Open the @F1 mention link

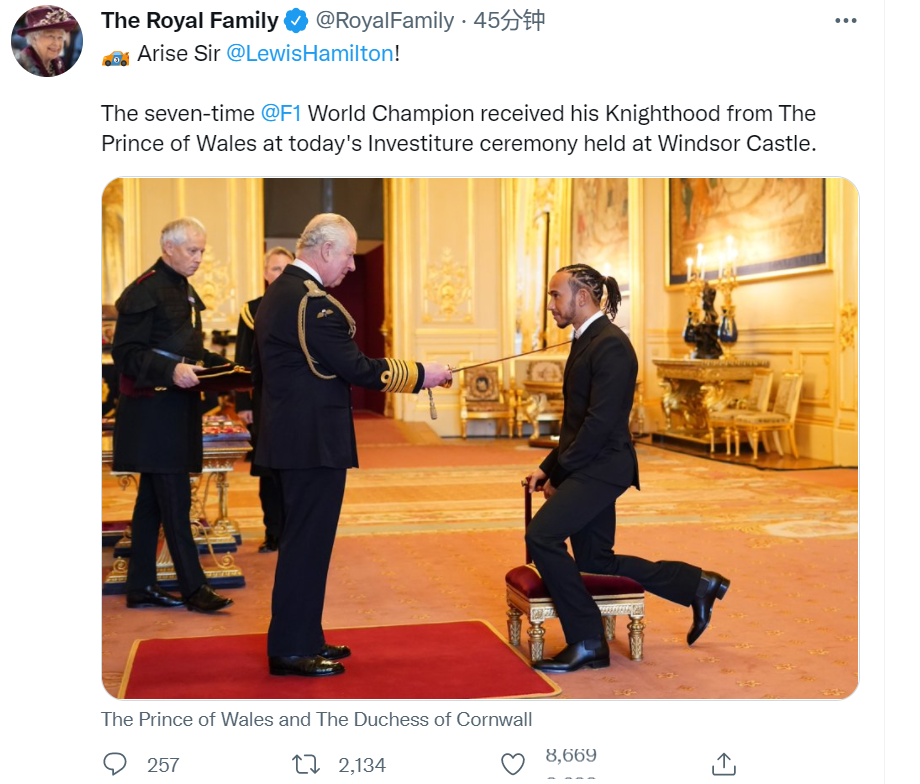281,113
